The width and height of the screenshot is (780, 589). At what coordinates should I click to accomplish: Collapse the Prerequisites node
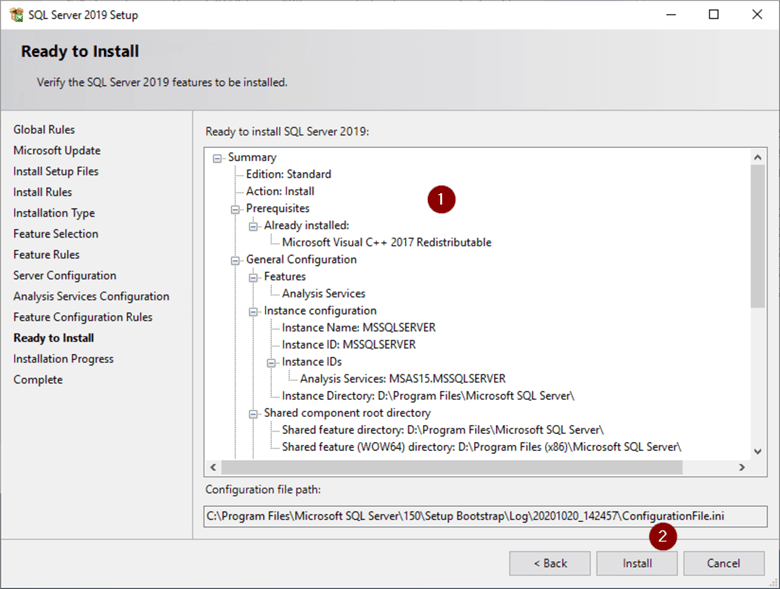click(235, 209)
